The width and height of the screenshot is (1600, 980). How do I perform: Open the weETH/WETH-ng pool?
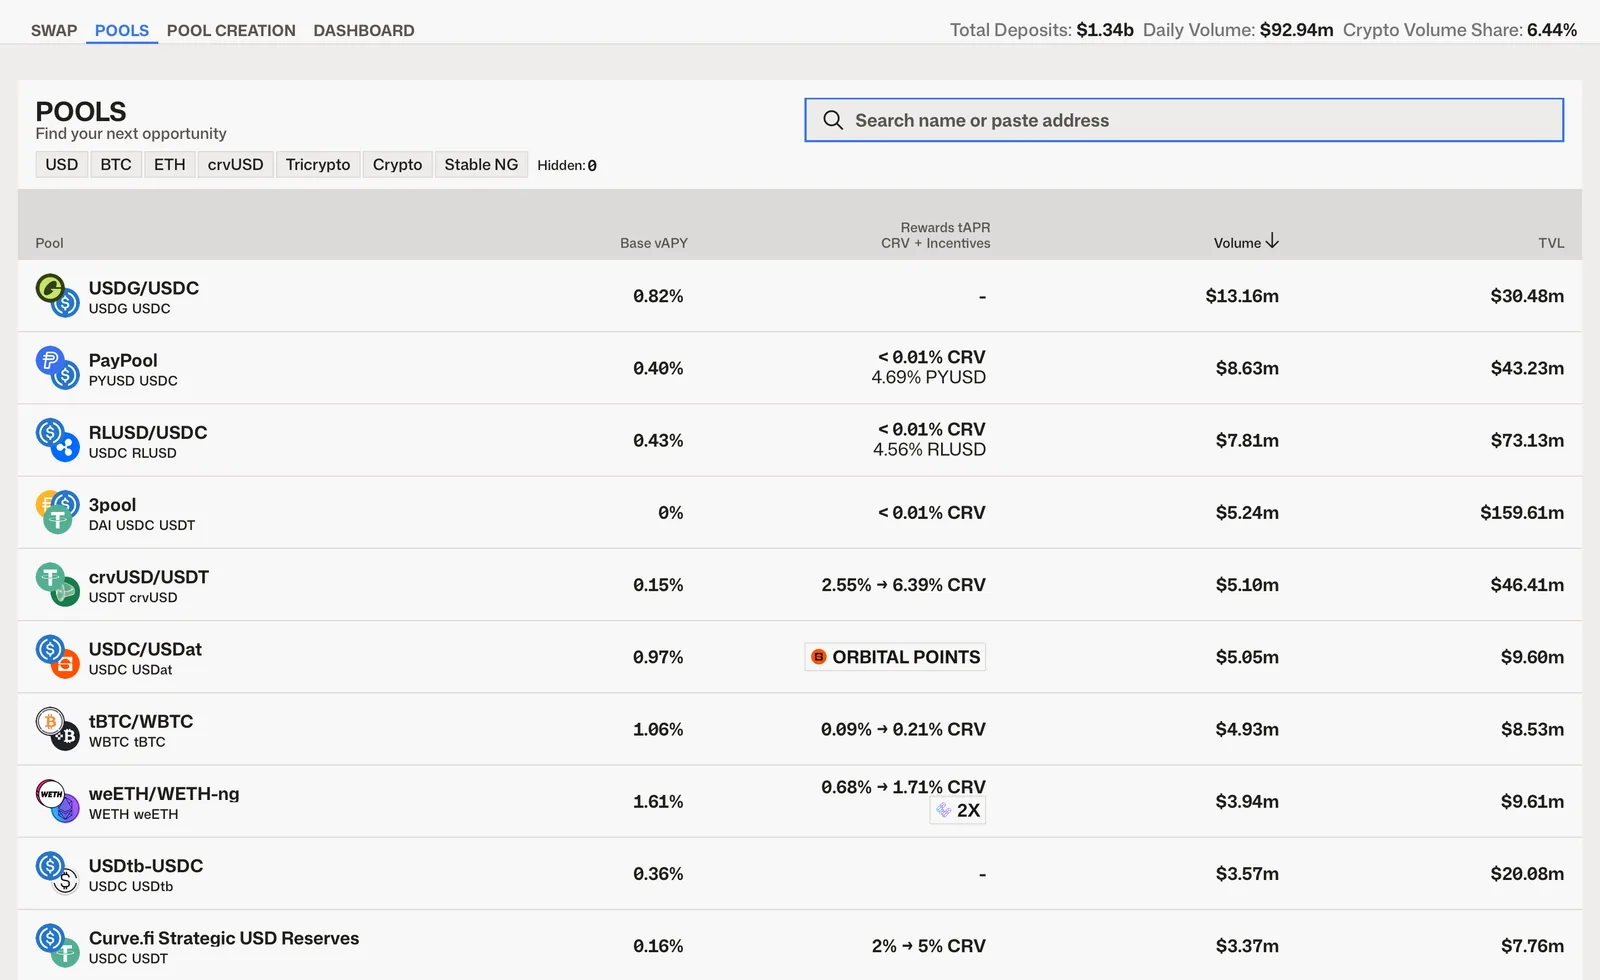tap(800, 801)
